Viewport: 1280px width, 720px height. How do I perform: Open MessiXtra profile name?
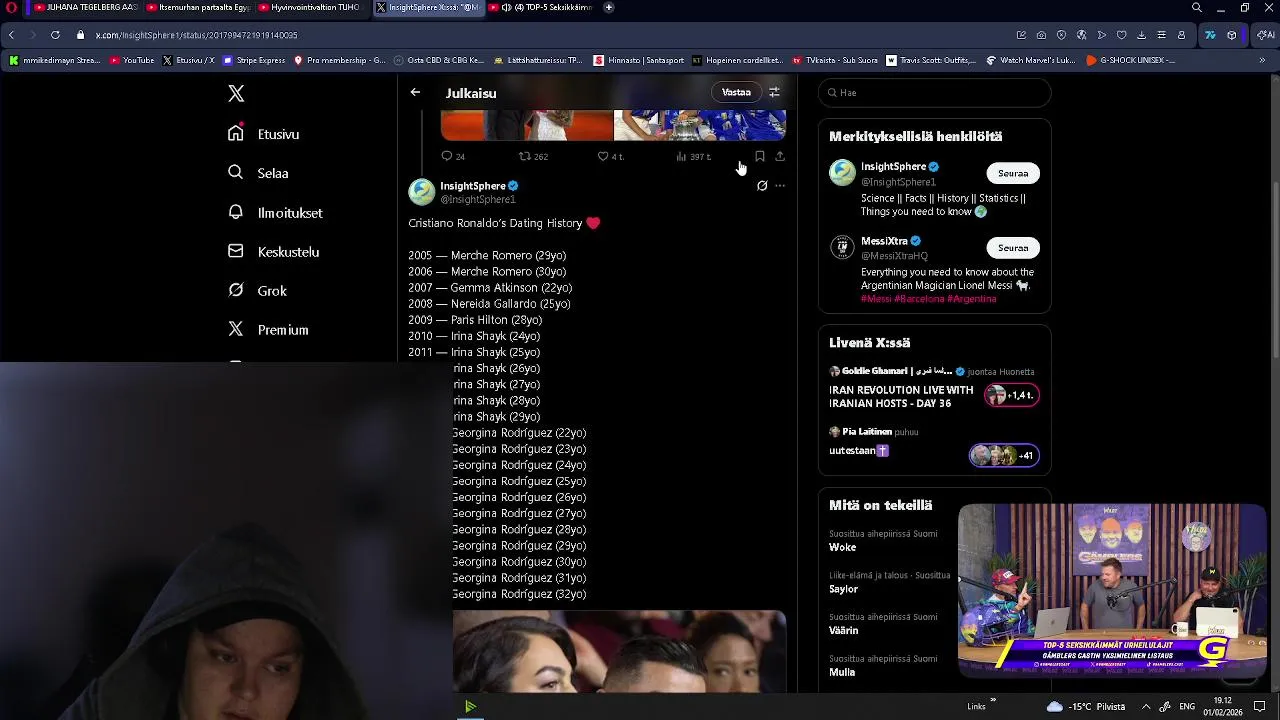(x=884, y=241)
